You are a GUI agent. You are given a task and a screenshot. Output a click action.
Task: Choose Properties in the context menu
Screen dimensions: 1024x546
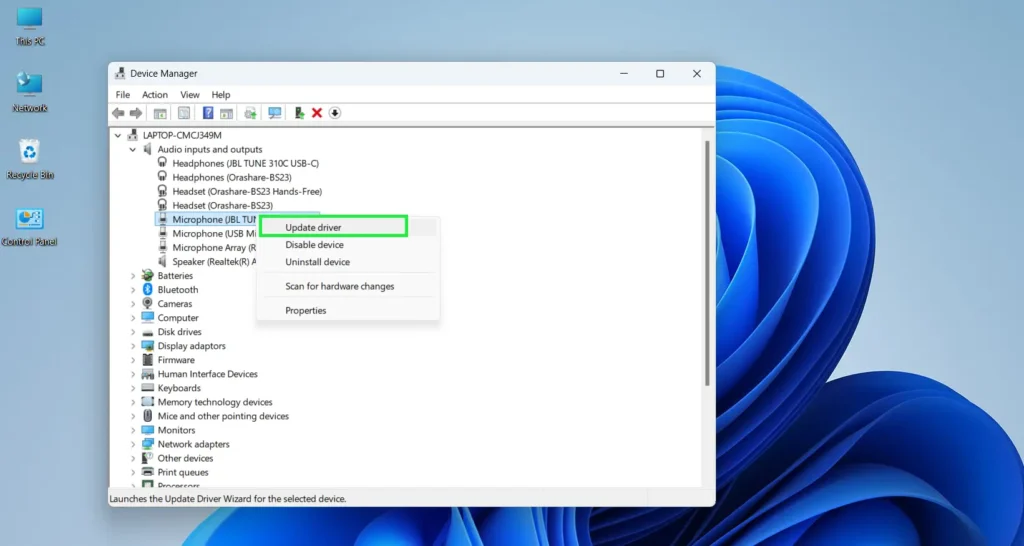tap(349, 310)
